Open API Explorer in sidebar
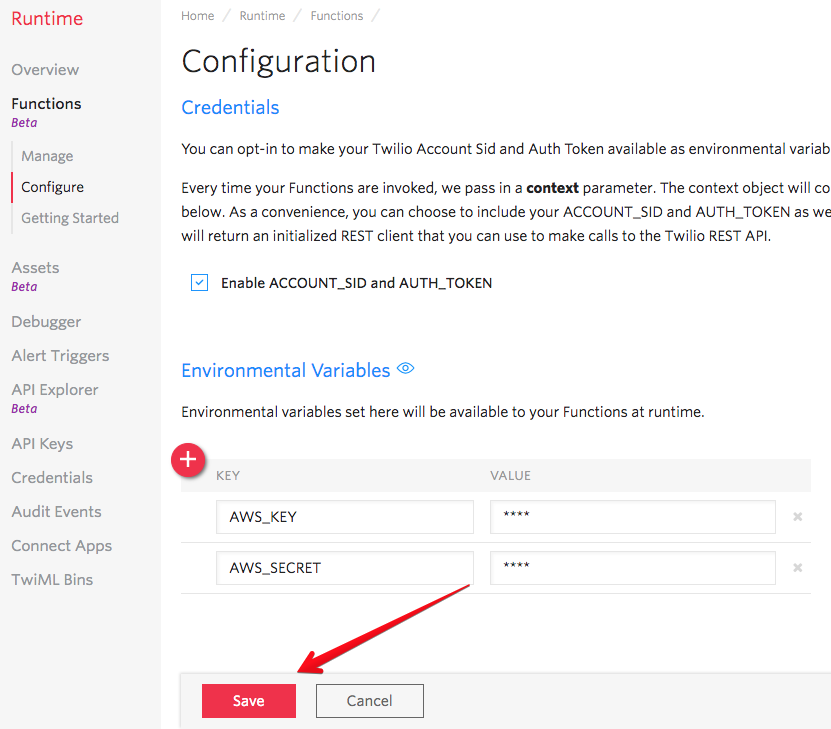The height and width of the screenshot is (729, 831). [55, 389]
